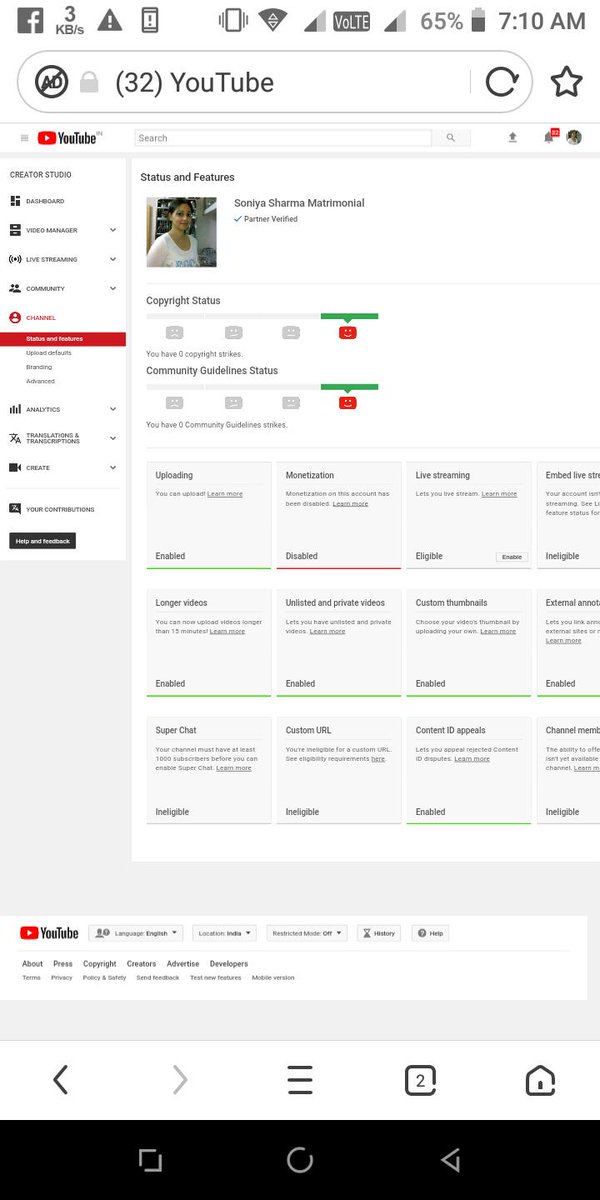Screen dimensions: 600x1200
Task: Open the notifications bell with the 32 badge
Action: pos(549,137)
